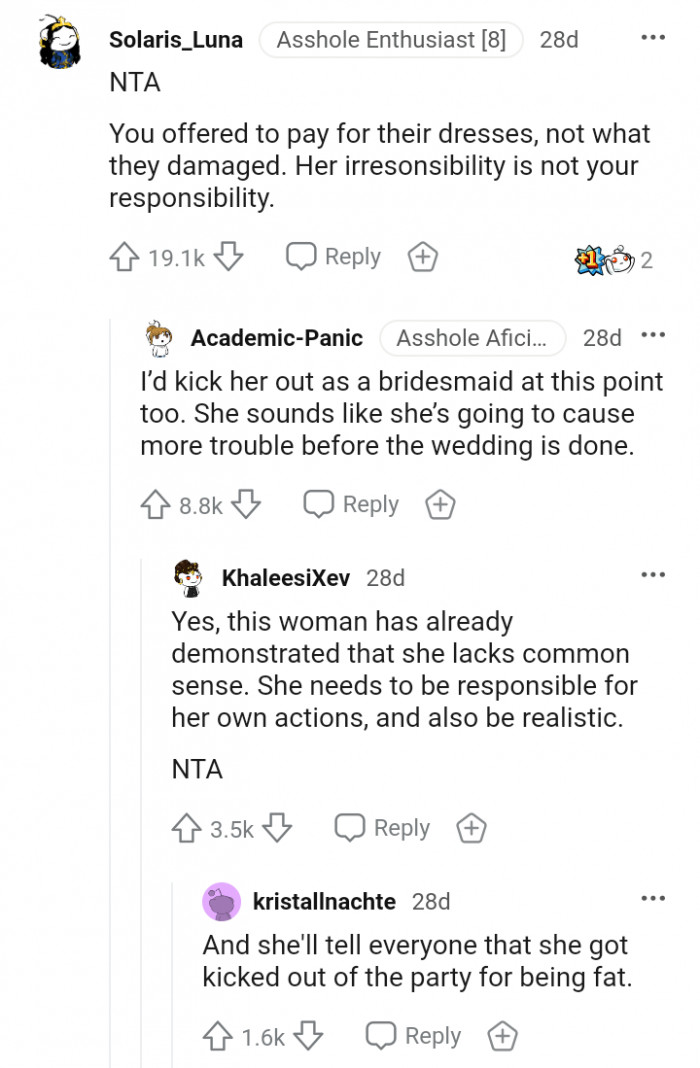Click the Asshole Enthusiast [8] flair
Viewport: 700px width, 1068px height.
click(391, 40)
